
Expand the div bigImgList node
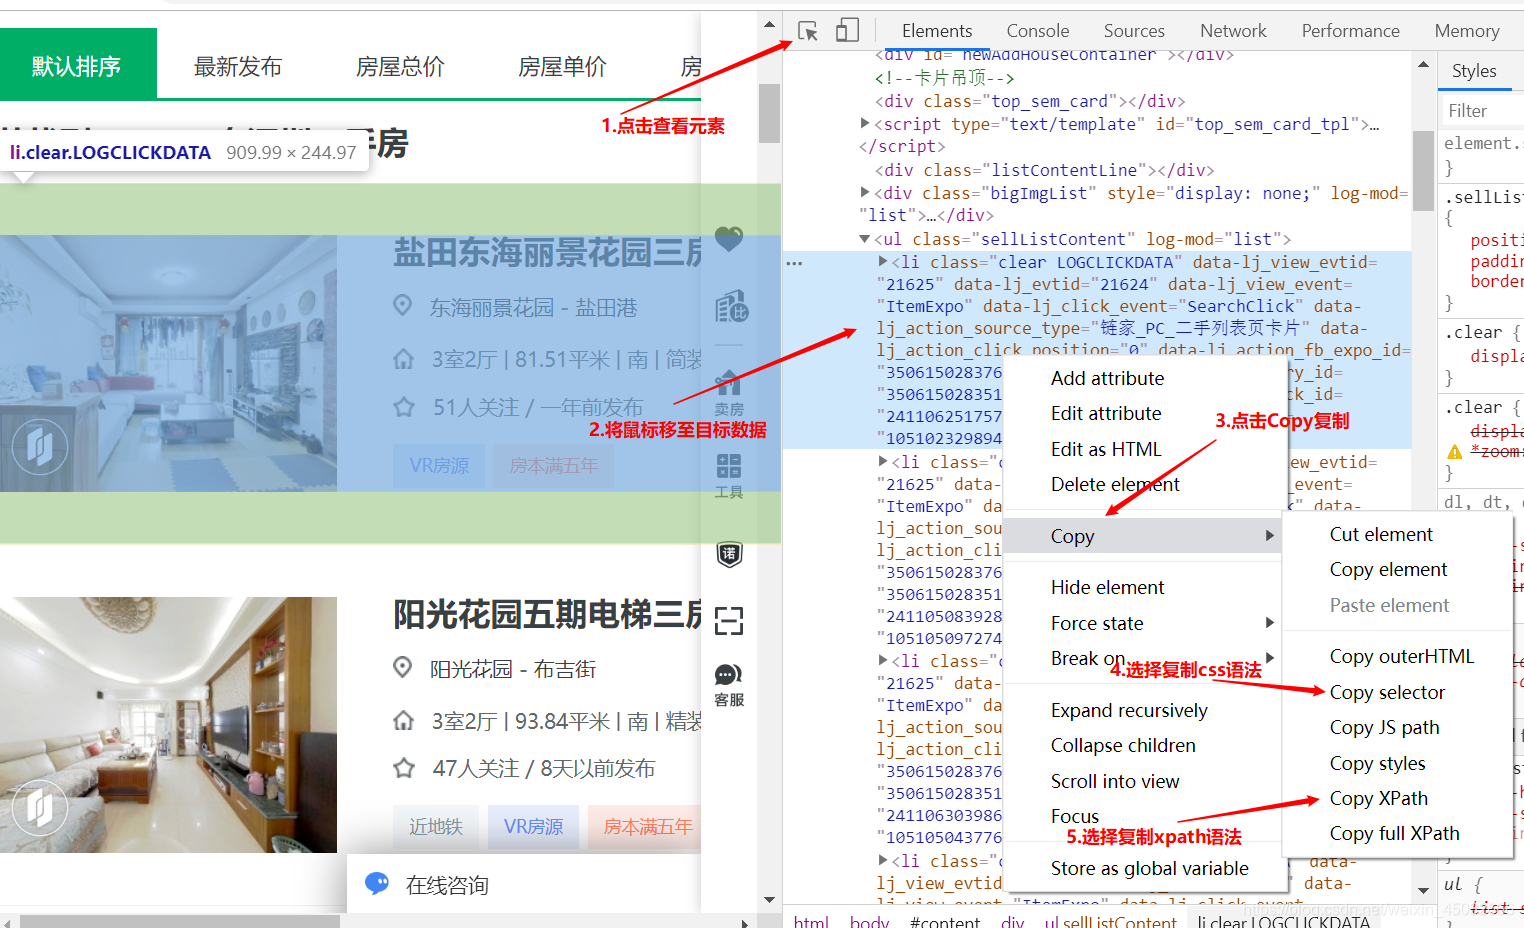865,192
